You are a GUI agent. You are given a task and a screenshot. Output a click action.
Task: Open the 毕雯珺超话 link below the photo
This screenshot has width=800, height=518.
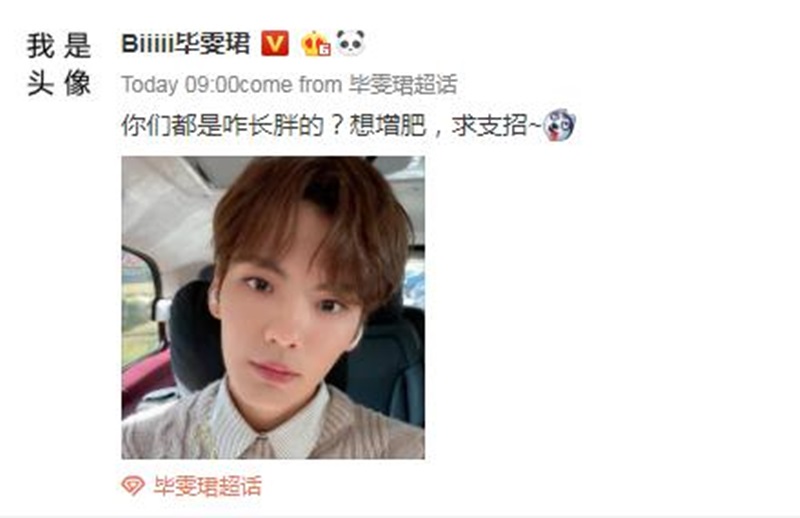point(208,486)
